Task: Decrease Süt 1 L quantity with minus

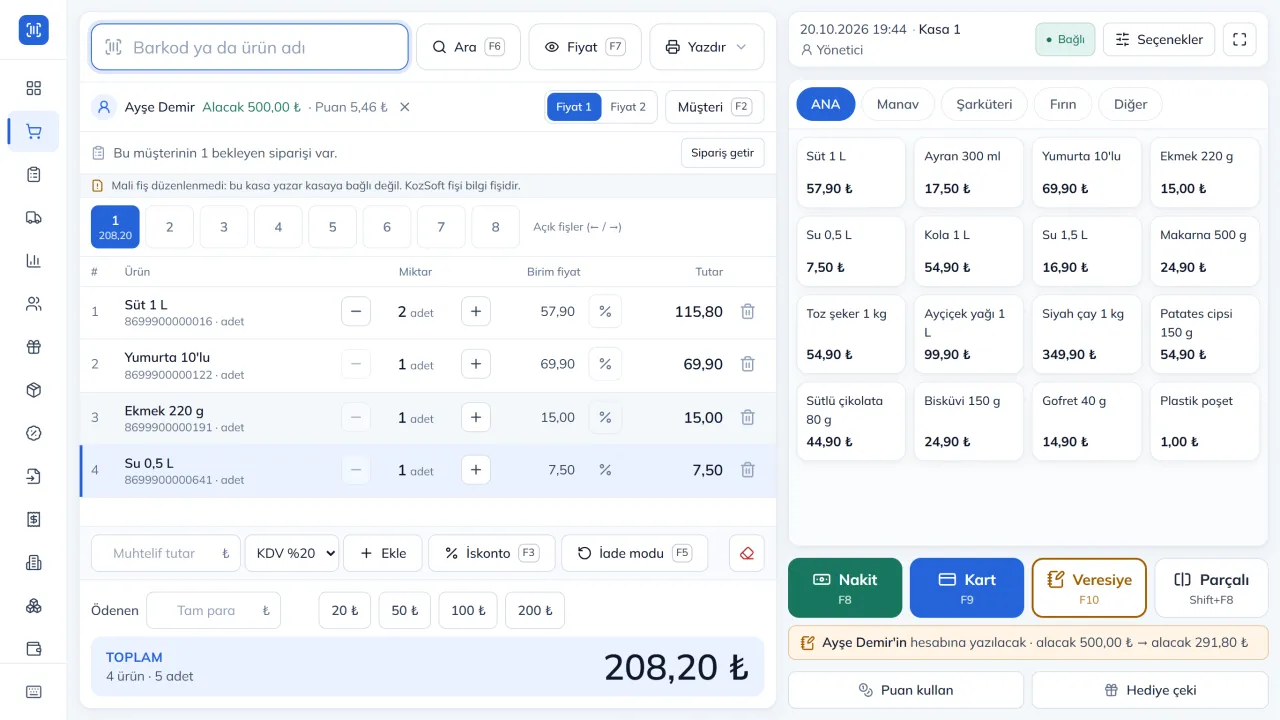Action: pyautogui.click(x=356, y=312)
